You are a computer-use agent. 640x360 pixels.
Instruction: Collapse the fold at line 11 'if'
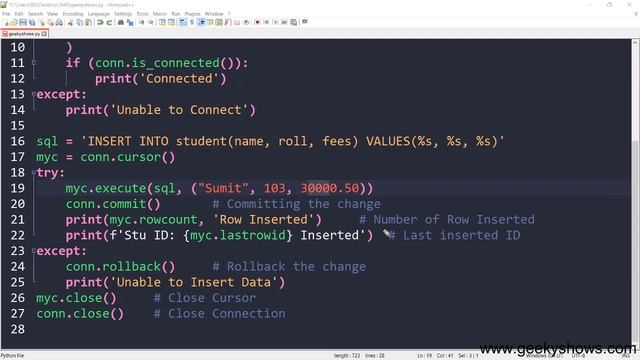[34, 63]
